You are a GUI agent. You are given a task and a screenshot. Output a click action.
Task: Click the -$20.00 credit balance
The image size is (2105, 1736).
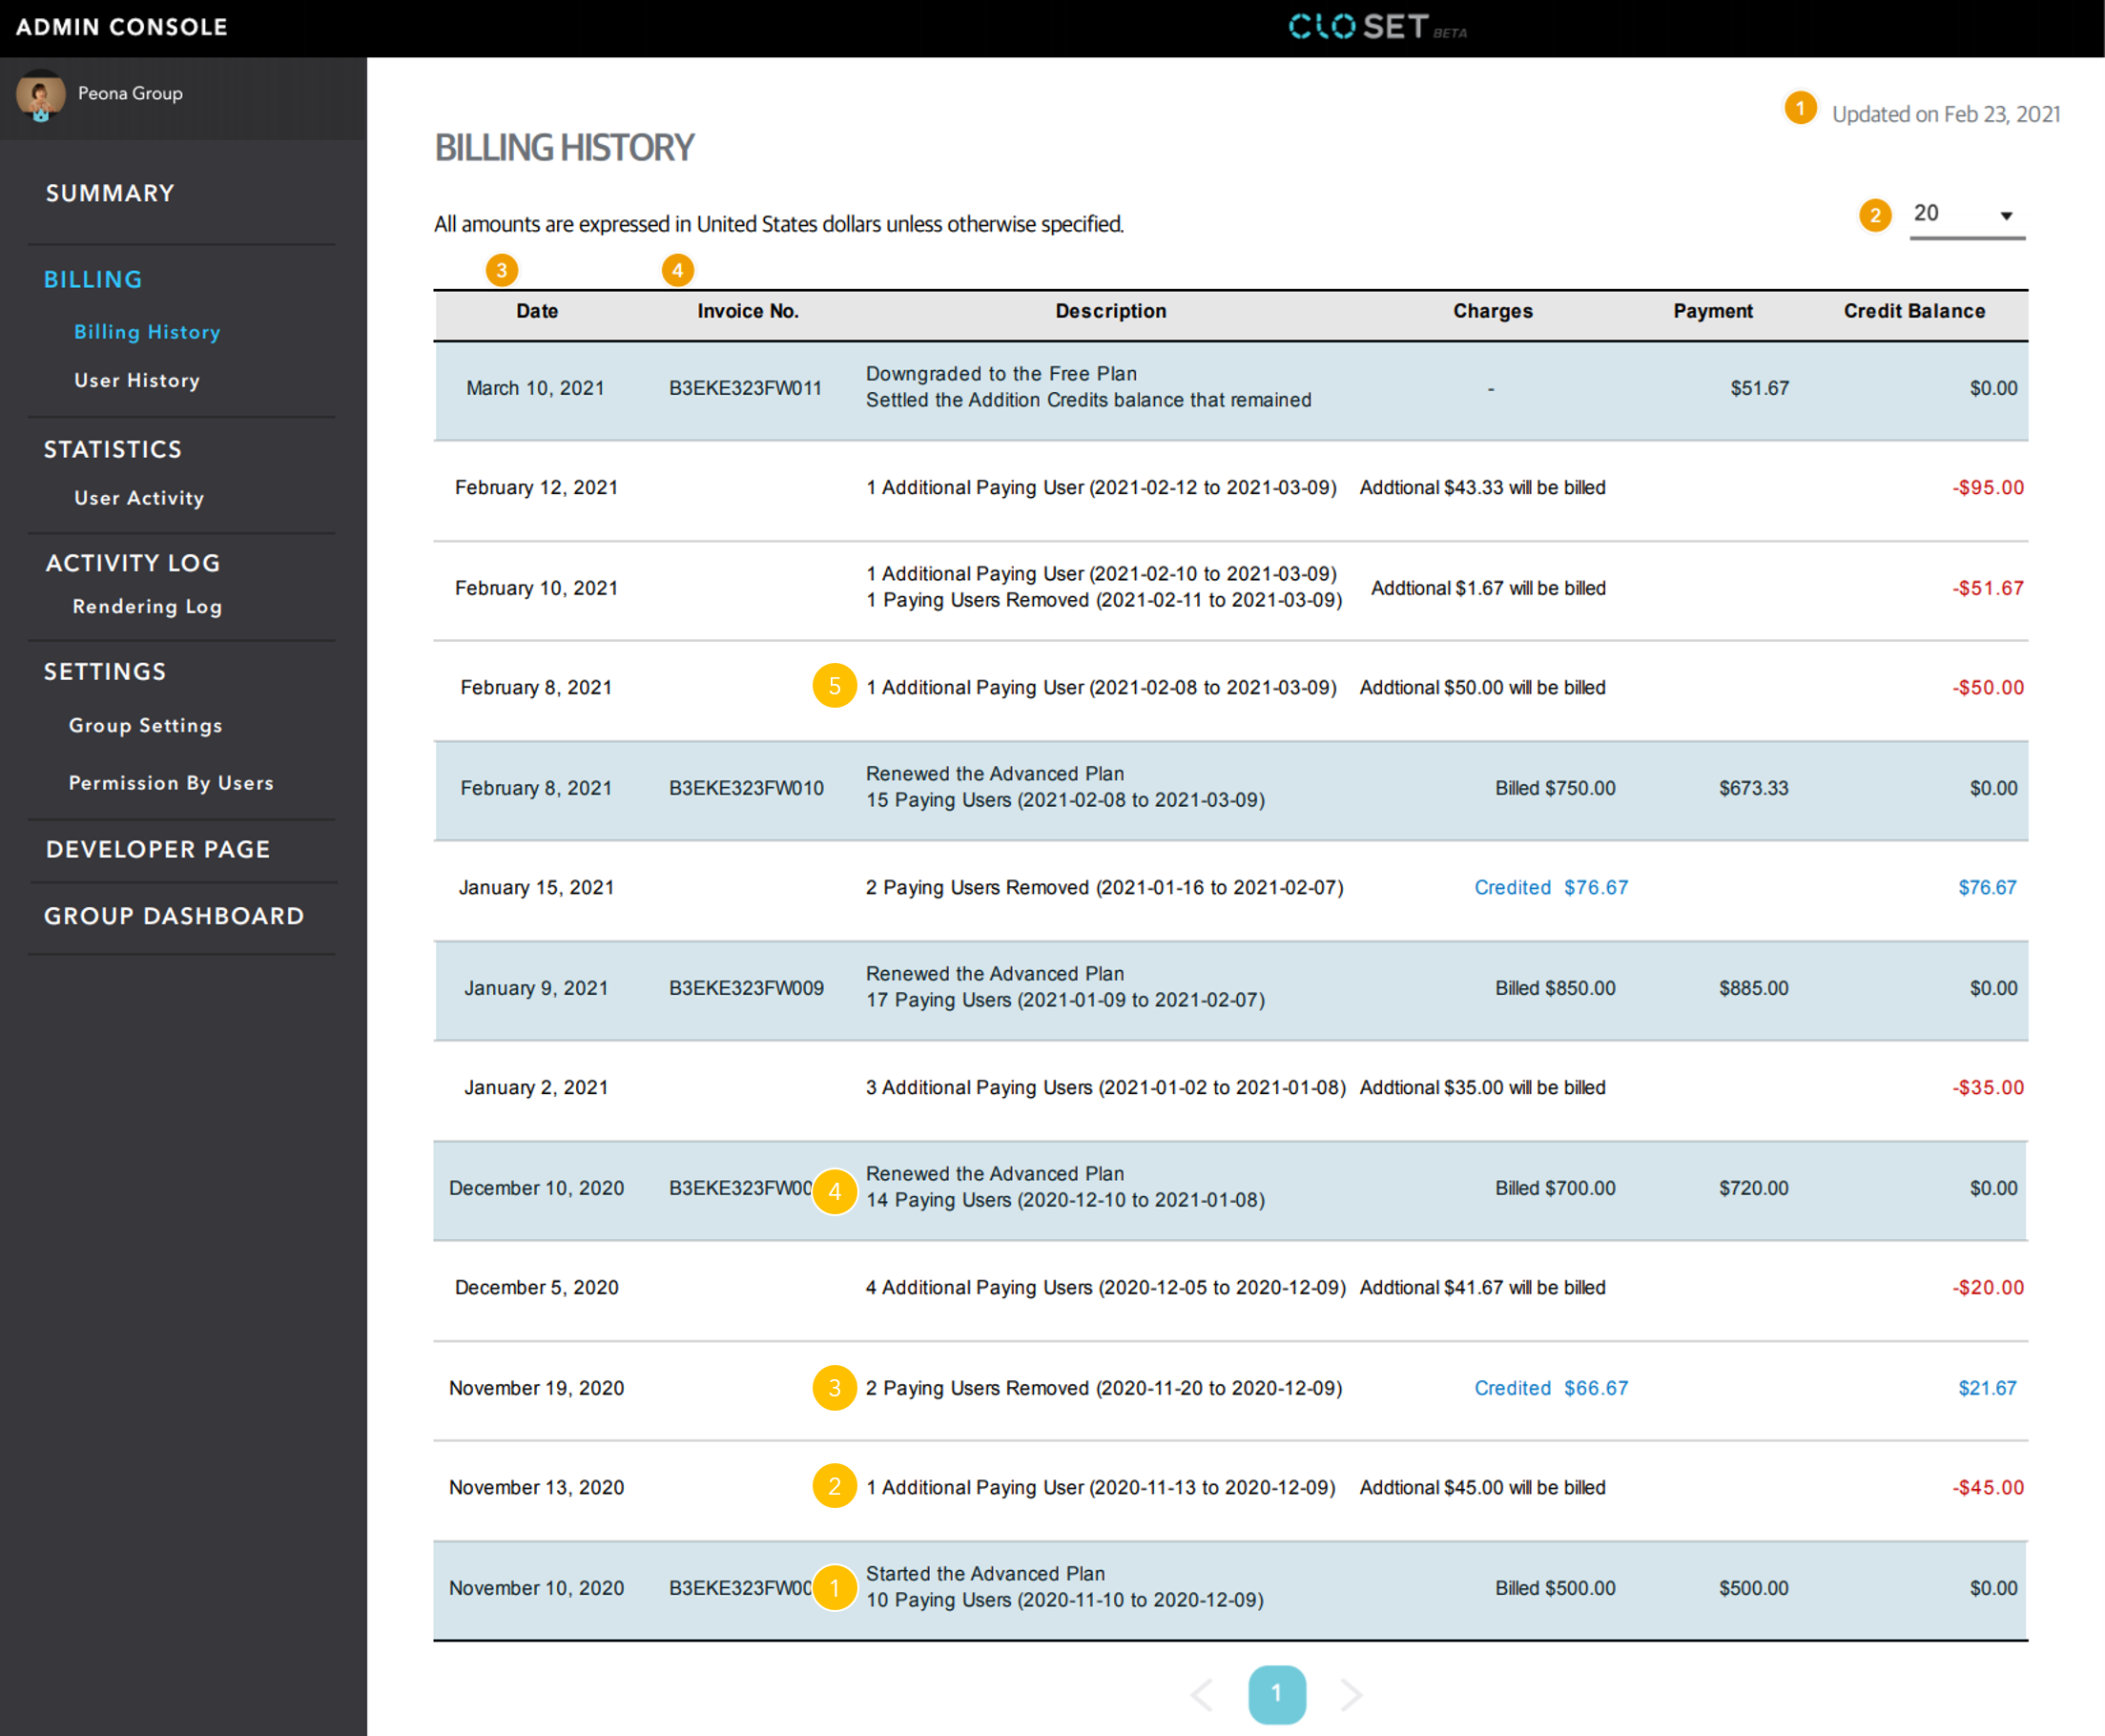(x=1988, y=1288)
